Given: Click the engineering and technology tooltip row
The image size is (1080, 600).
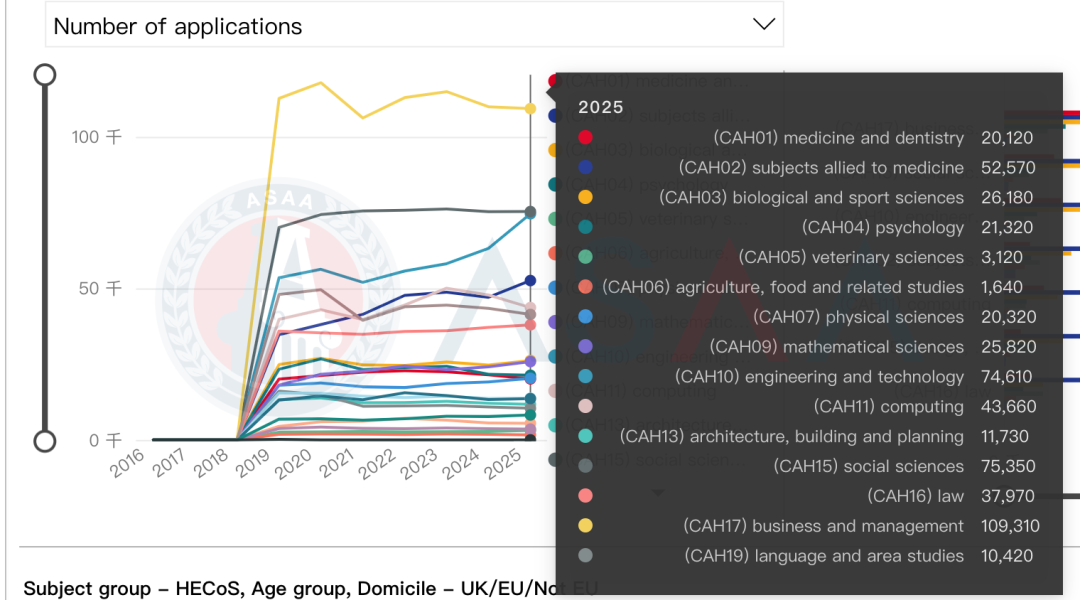Looking at the screenshot, I should pyautogui.click(x=808, y=377).
